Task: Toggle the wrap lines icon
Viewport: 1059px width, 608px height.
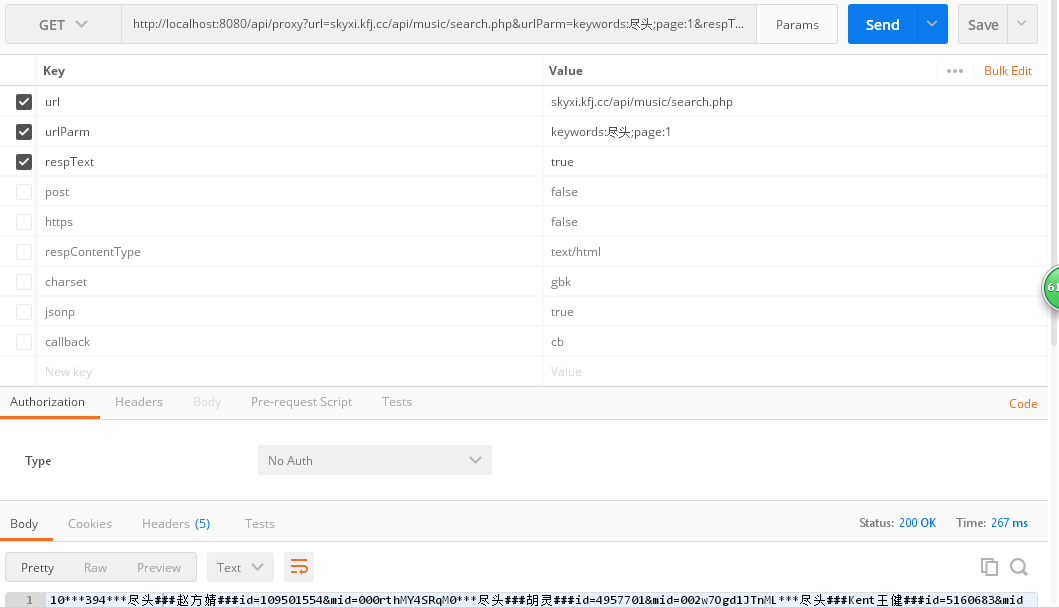Action: tap(299, 567)
